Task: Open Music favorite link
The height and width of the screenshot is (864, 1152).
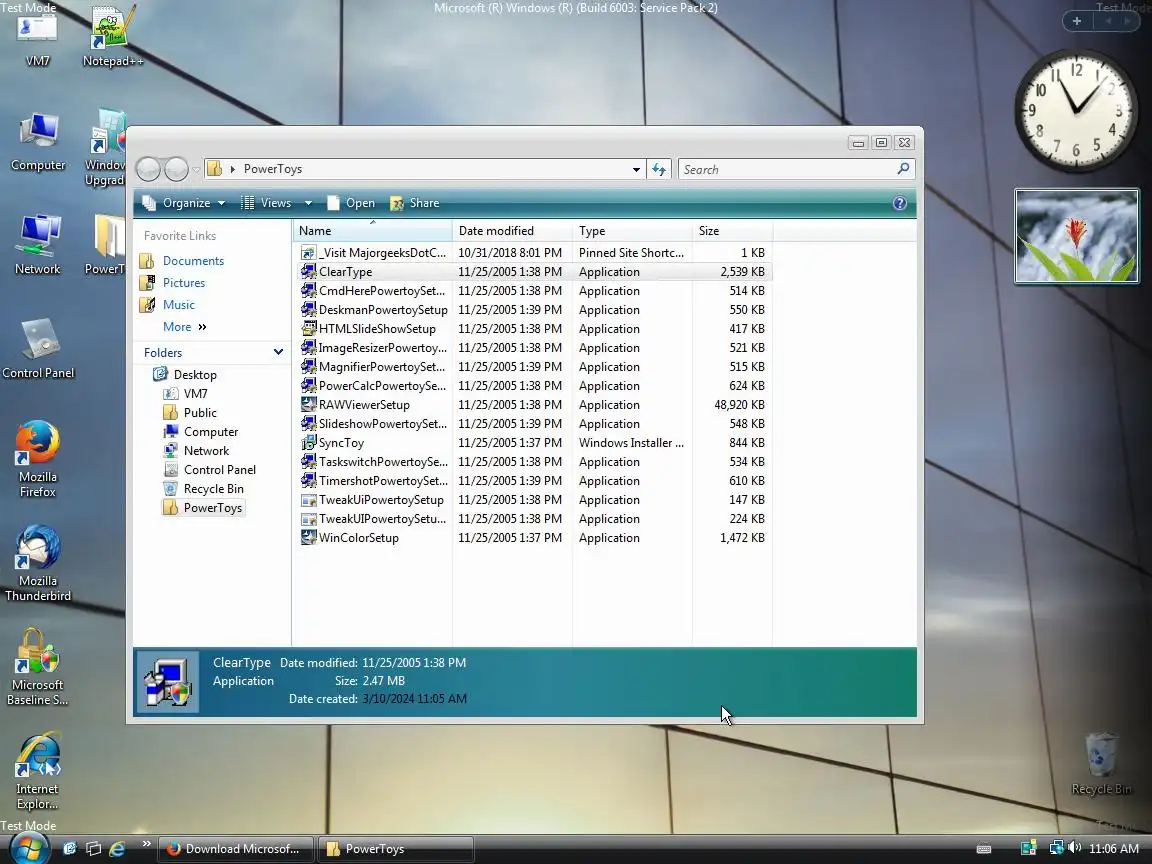Action: tap(179, 305)
